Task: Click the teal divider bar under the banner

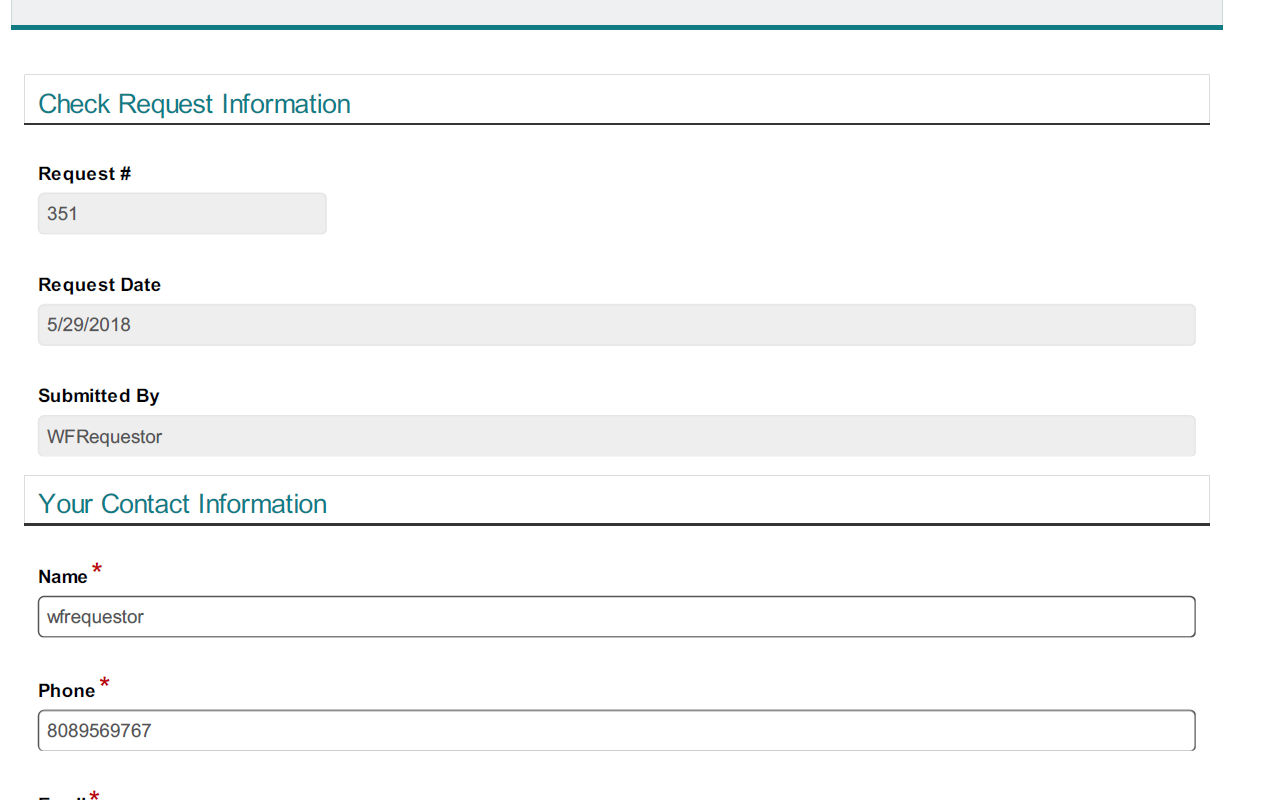Action: click(x=616, y=27)
